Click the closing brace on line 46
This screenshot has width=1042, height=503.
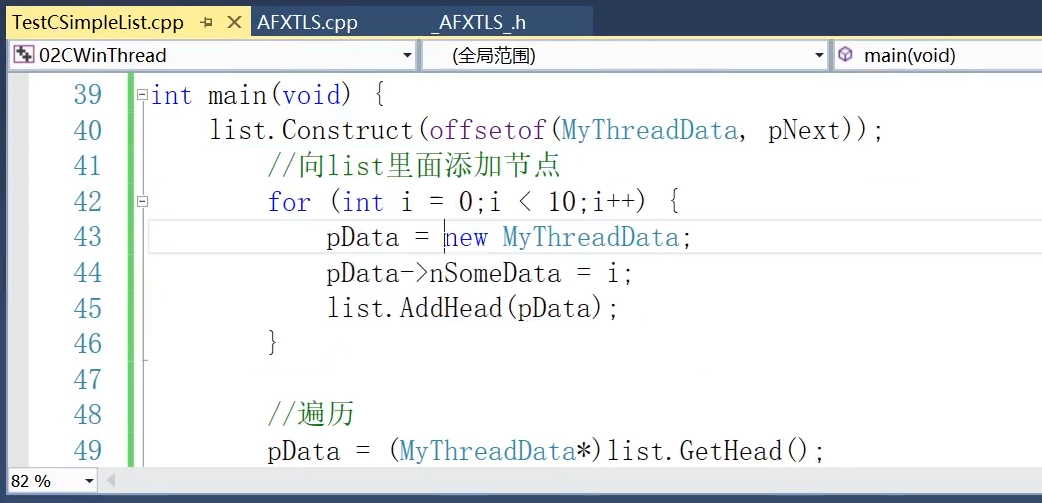[x=272, y=344]
